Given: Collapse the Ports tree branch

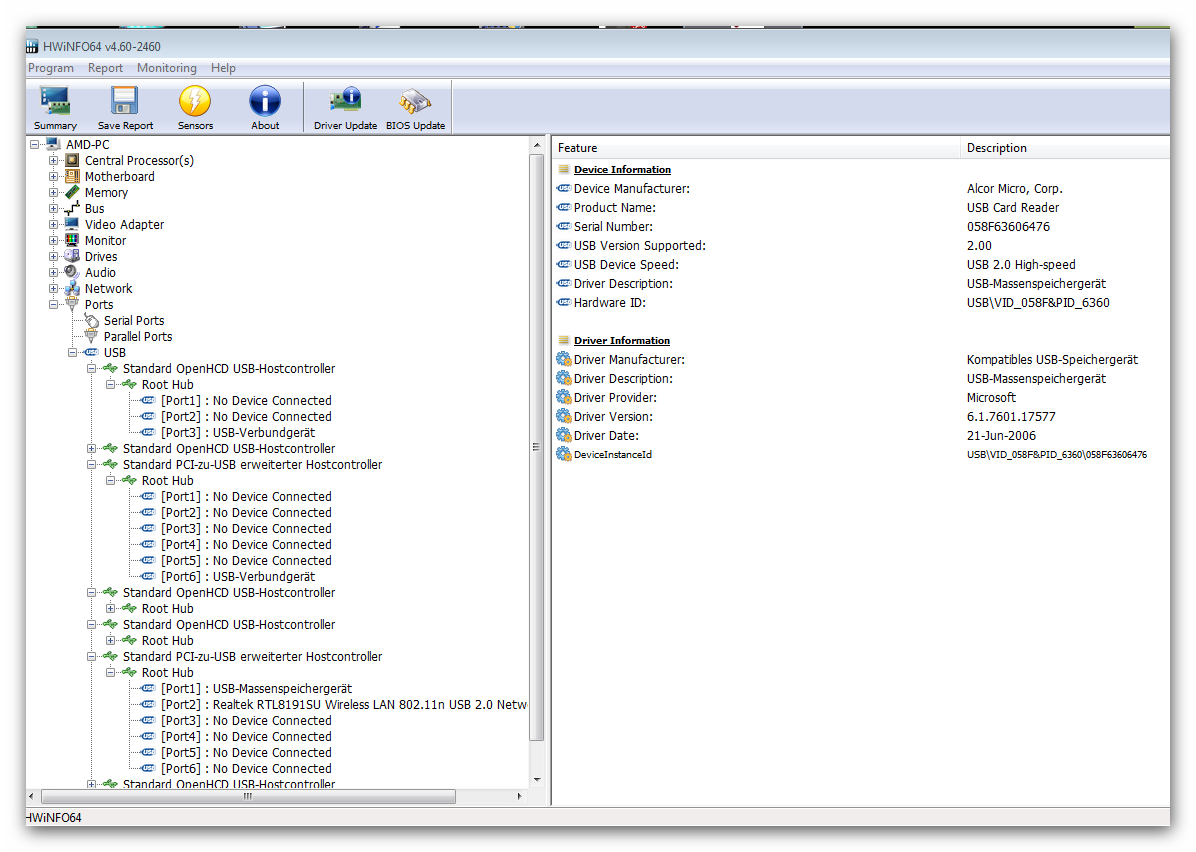Looking at the screenshot, I should click(x=54, y=305).
